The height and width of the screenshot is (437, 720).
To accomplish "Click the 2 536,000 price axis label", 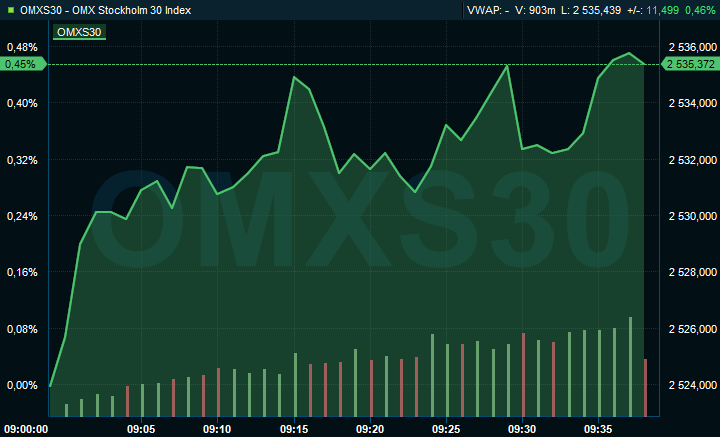I will (693, 47).
